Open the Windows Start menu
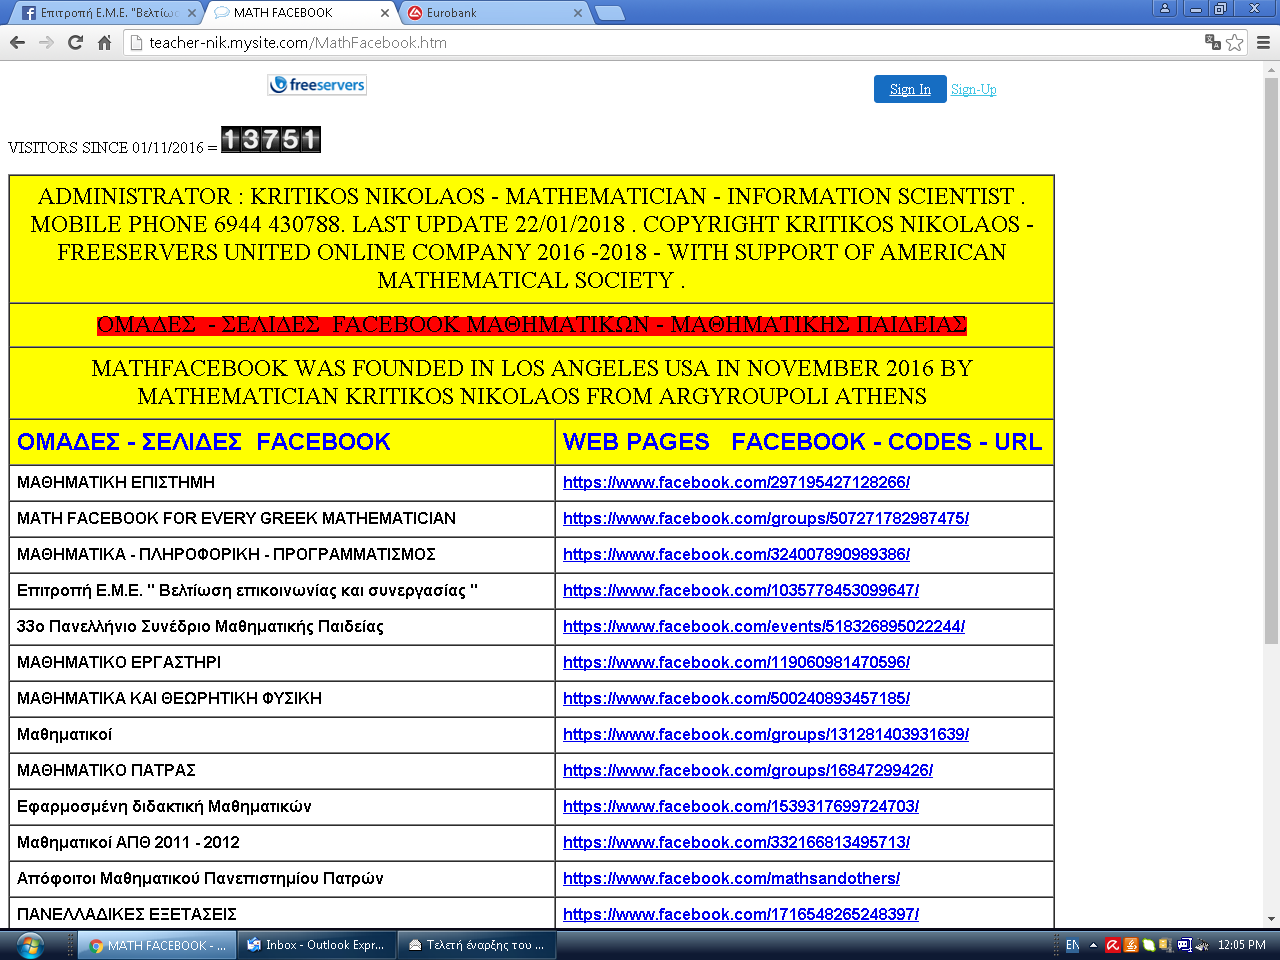This screenshot has width=1280, height=960. (30, 945)
